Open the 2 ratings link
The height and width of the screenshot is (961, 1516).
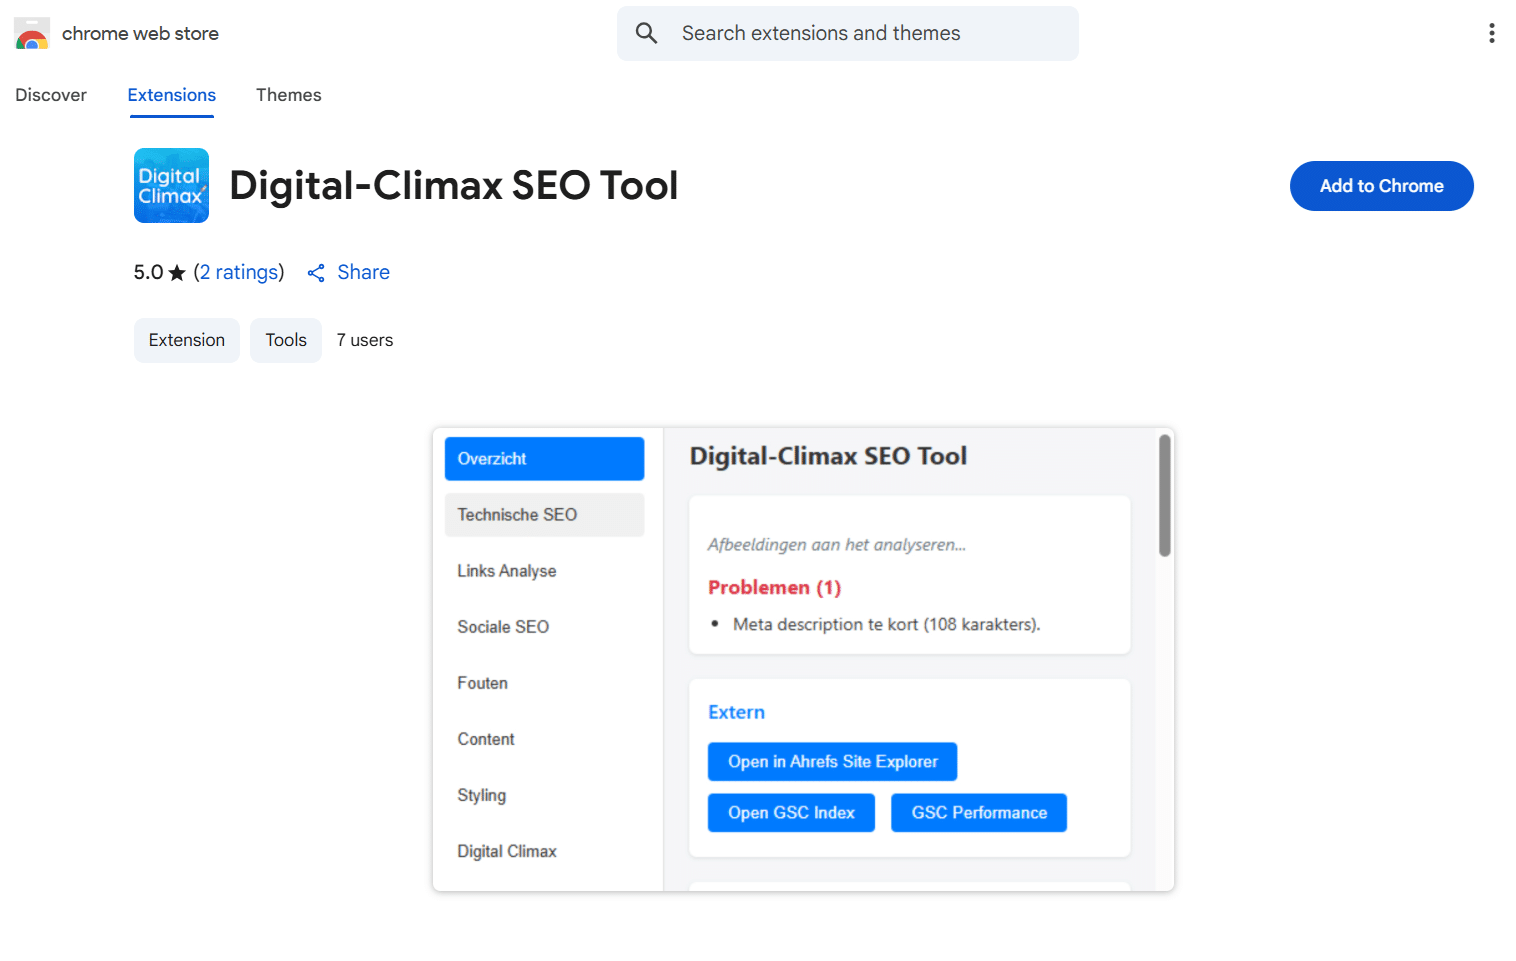[239, 272]
